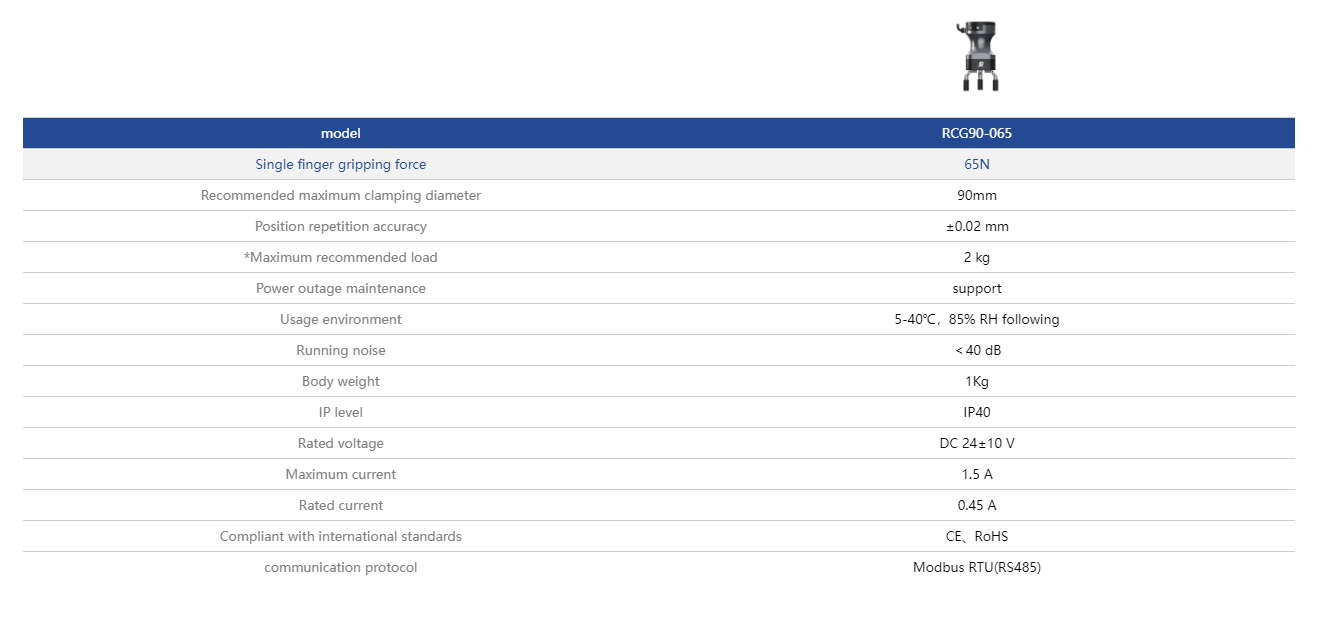Click the 'Power outage maintenance' label
1318x624 pixels.
(x=341, y=288)
